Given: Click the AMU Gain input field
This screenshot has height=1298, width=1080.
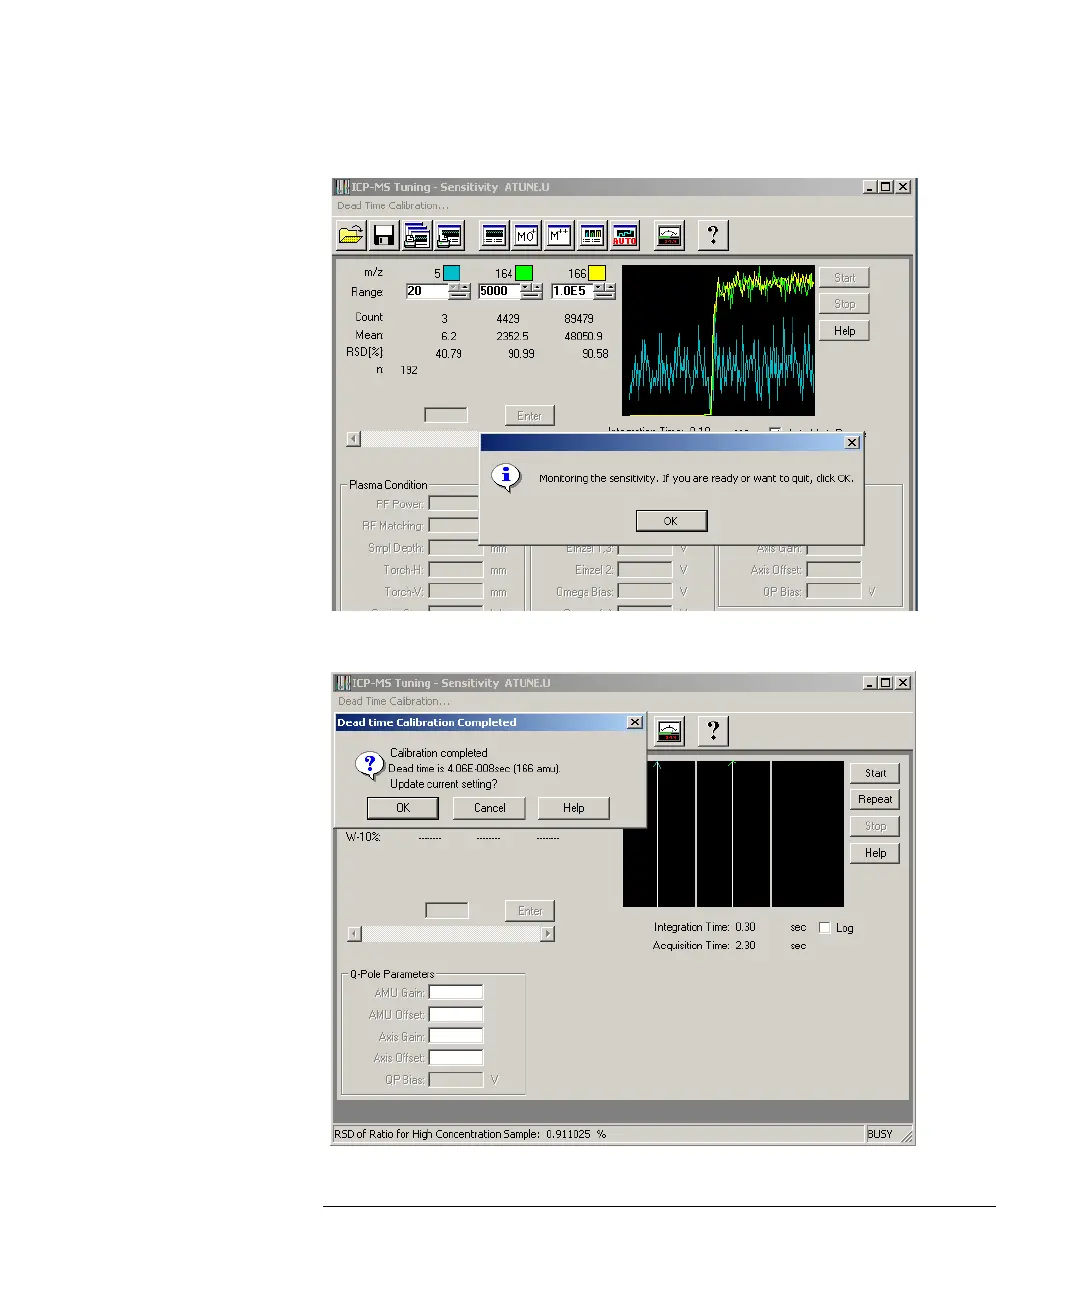Looking at the screenshot, I should (x=456, y=993).
